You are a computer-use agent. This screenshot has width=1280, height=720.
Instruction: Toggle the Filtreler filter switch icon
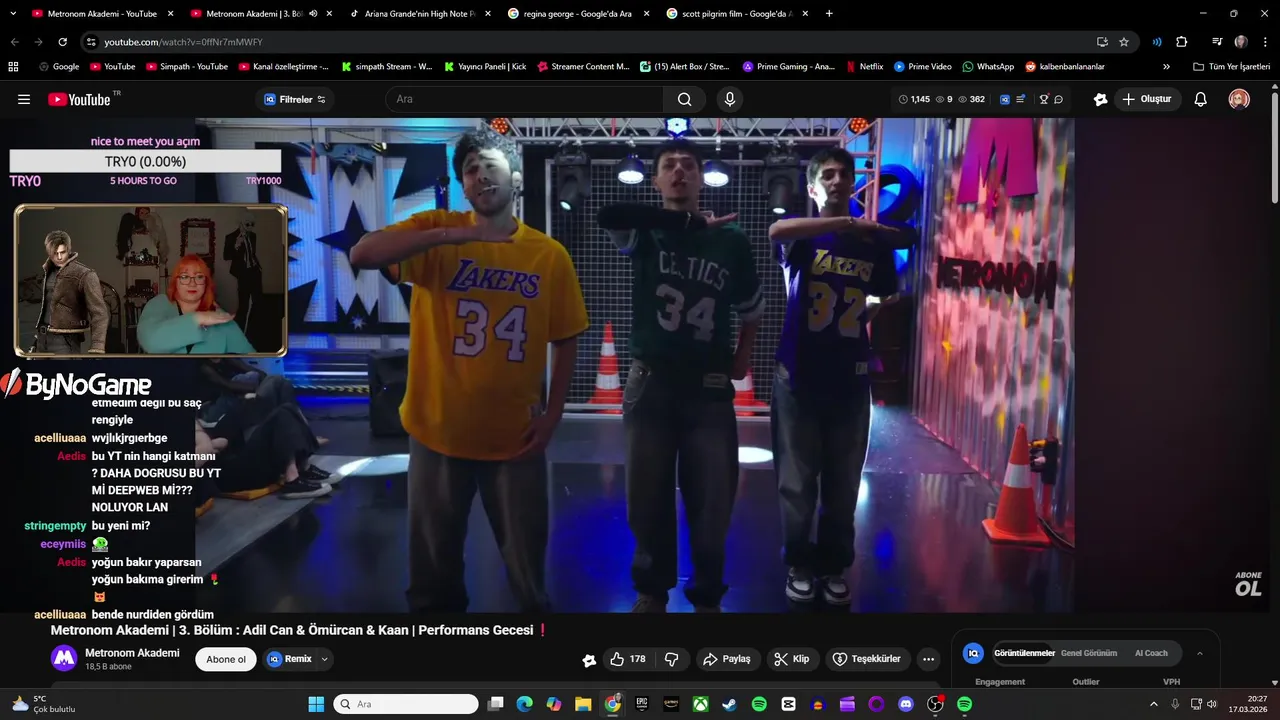321,99
